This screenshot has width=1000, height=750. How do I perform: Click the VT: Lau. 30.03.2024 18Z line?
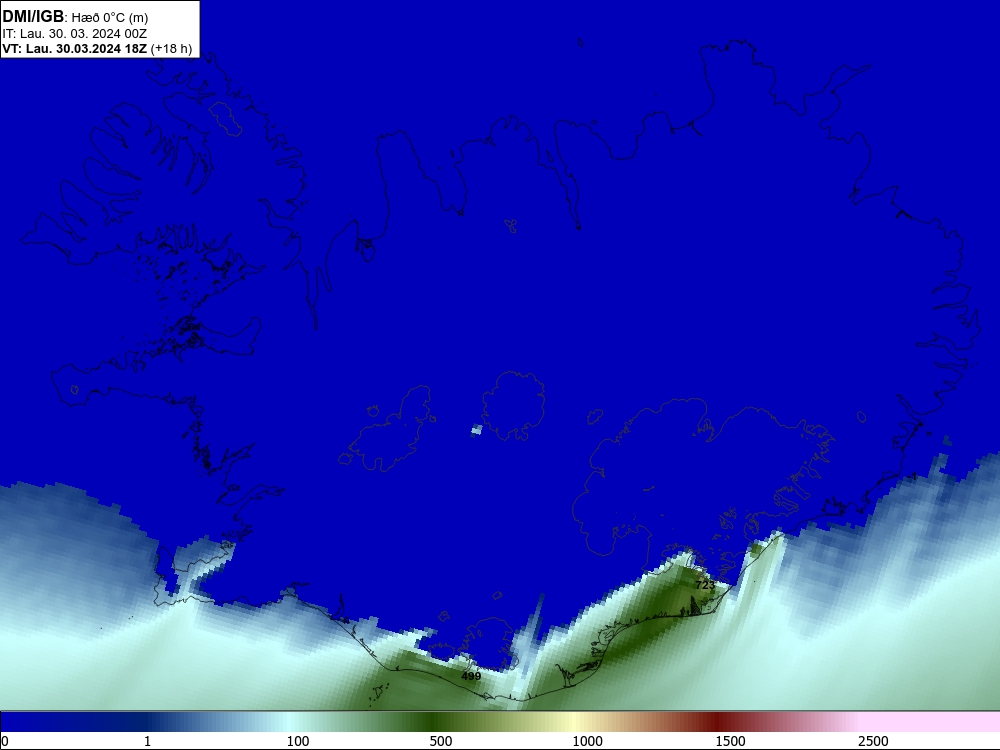tap(75, 48)
